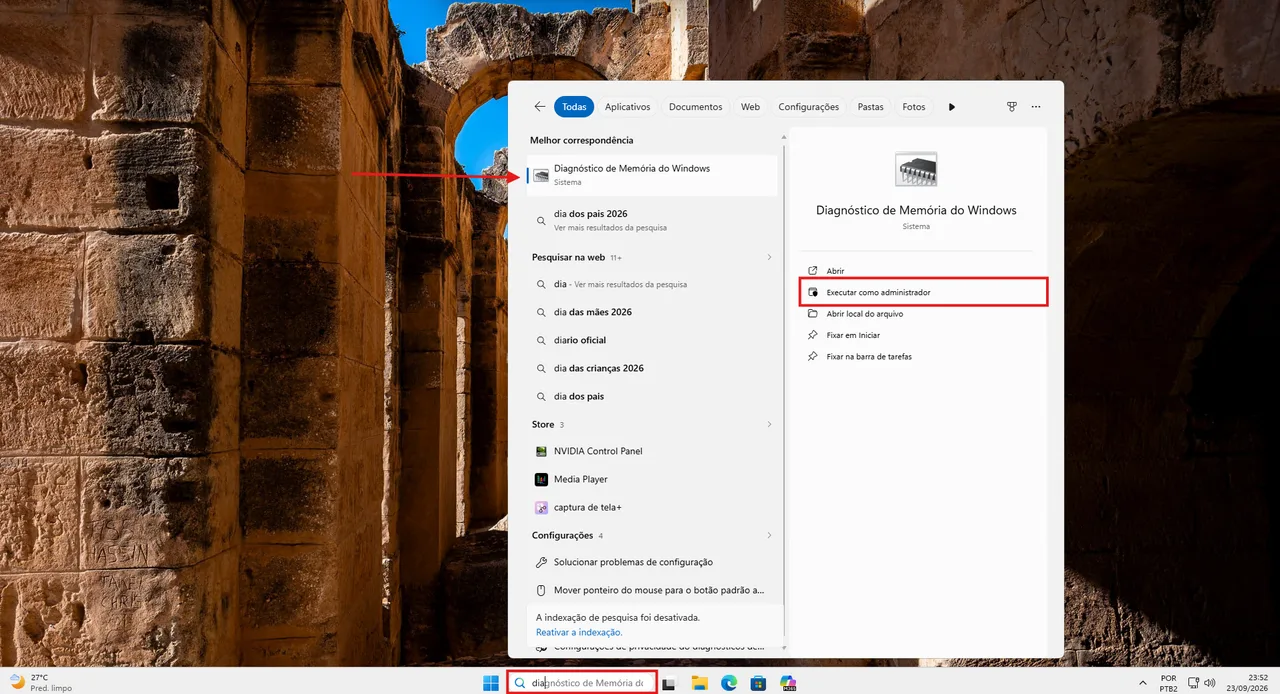Open Task View on the taskbar

(669, 683)
